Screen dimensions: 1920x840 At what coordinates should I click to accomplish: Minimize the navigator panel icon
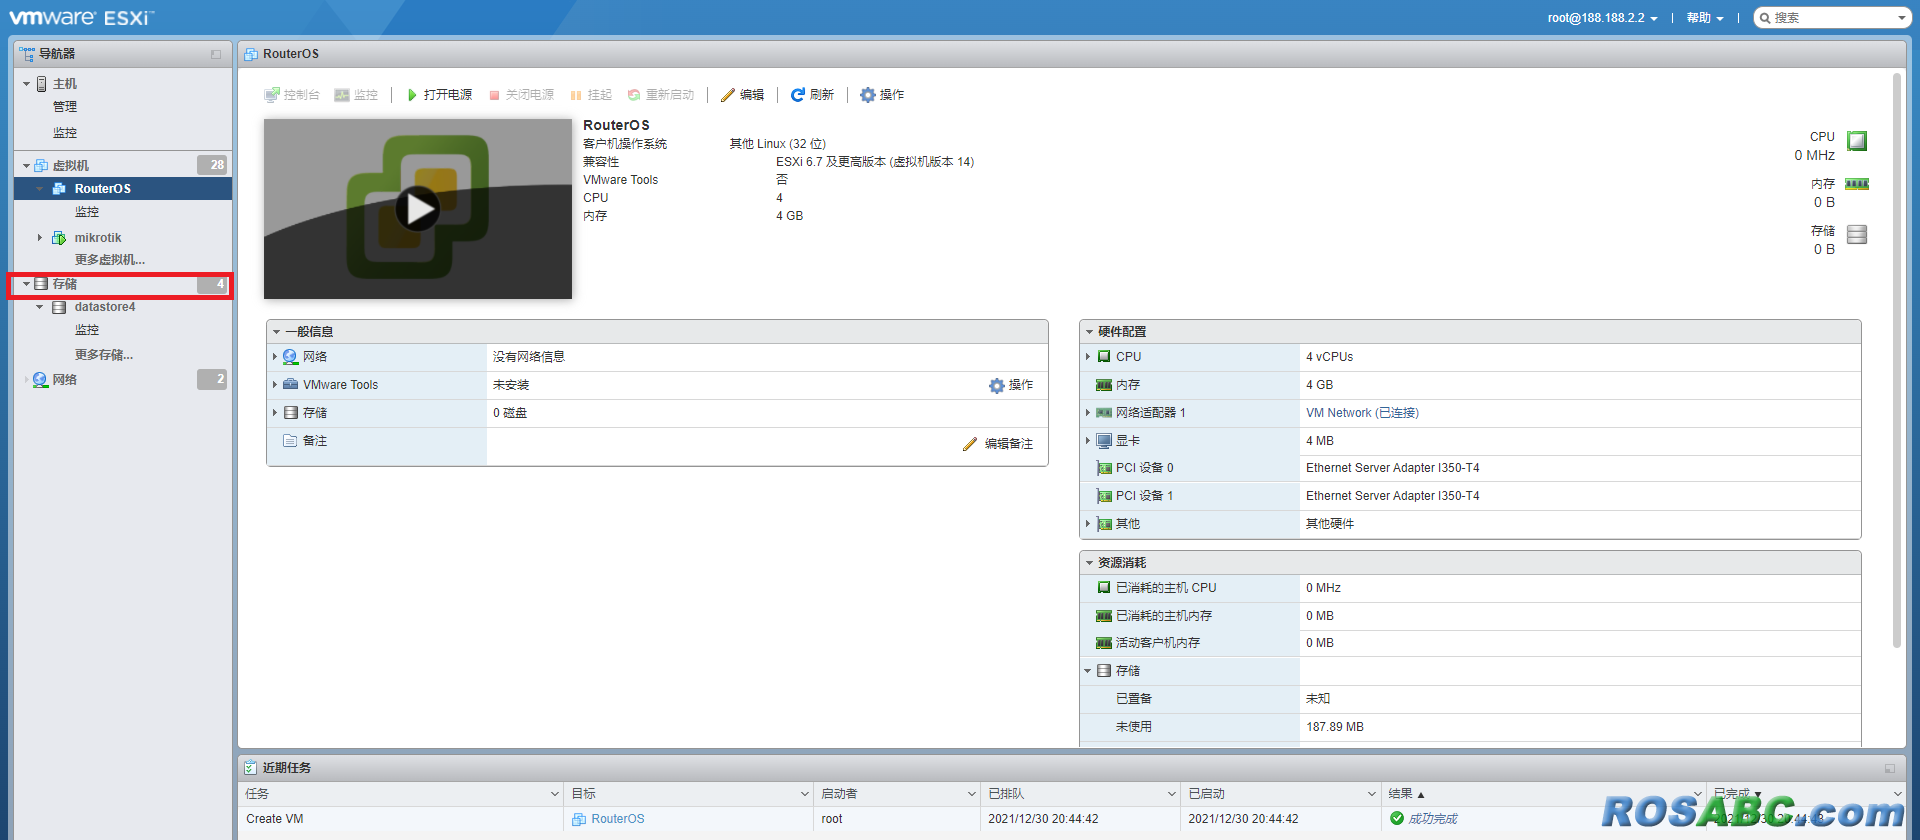point(216,54)
